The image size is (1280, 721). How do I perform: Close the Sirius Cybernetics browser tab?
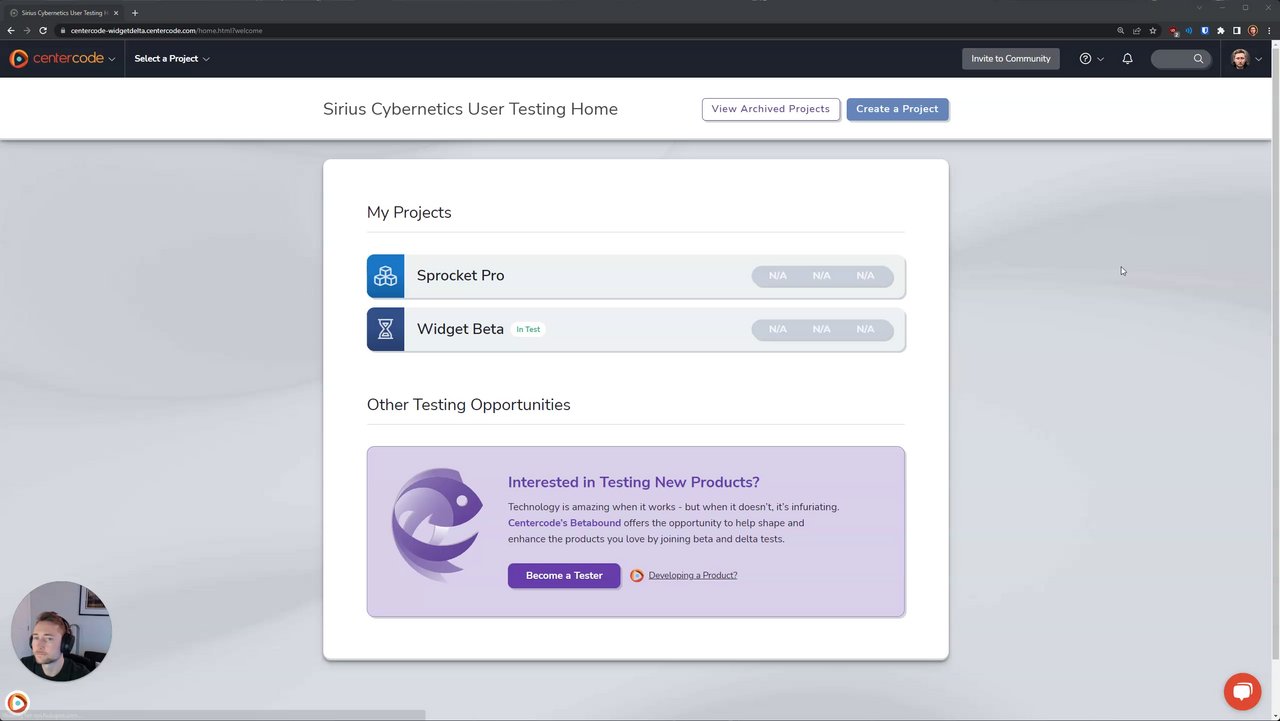tap(116, 13)
